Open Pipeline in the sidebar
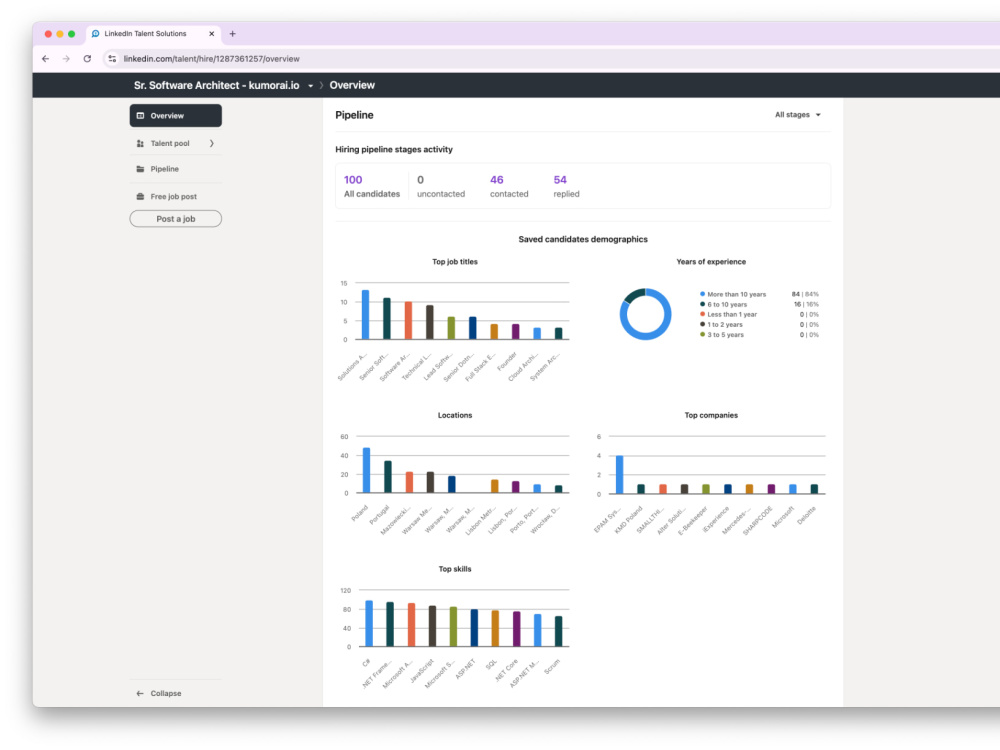This screenshot has width=1000, height=750. 175,169
